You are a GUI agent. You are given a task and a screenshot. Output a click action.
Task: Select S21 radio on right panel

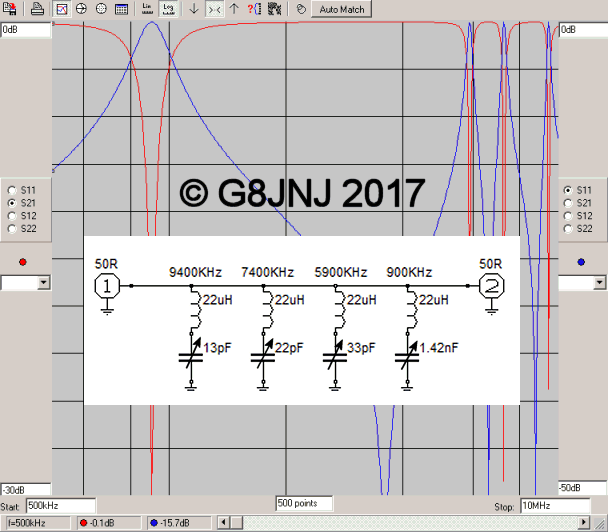click(x=568, y=202)
